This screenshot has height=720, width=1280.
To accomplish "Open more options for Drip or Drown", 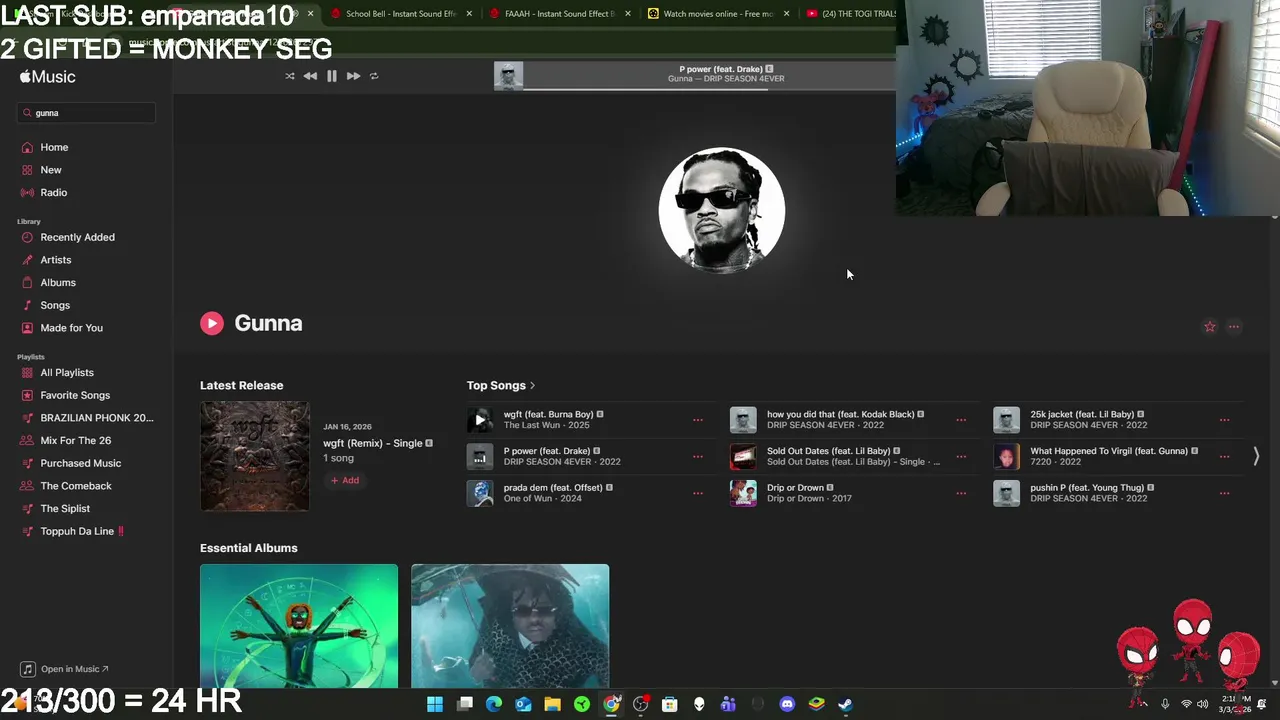I will click(x=961, y=493).
